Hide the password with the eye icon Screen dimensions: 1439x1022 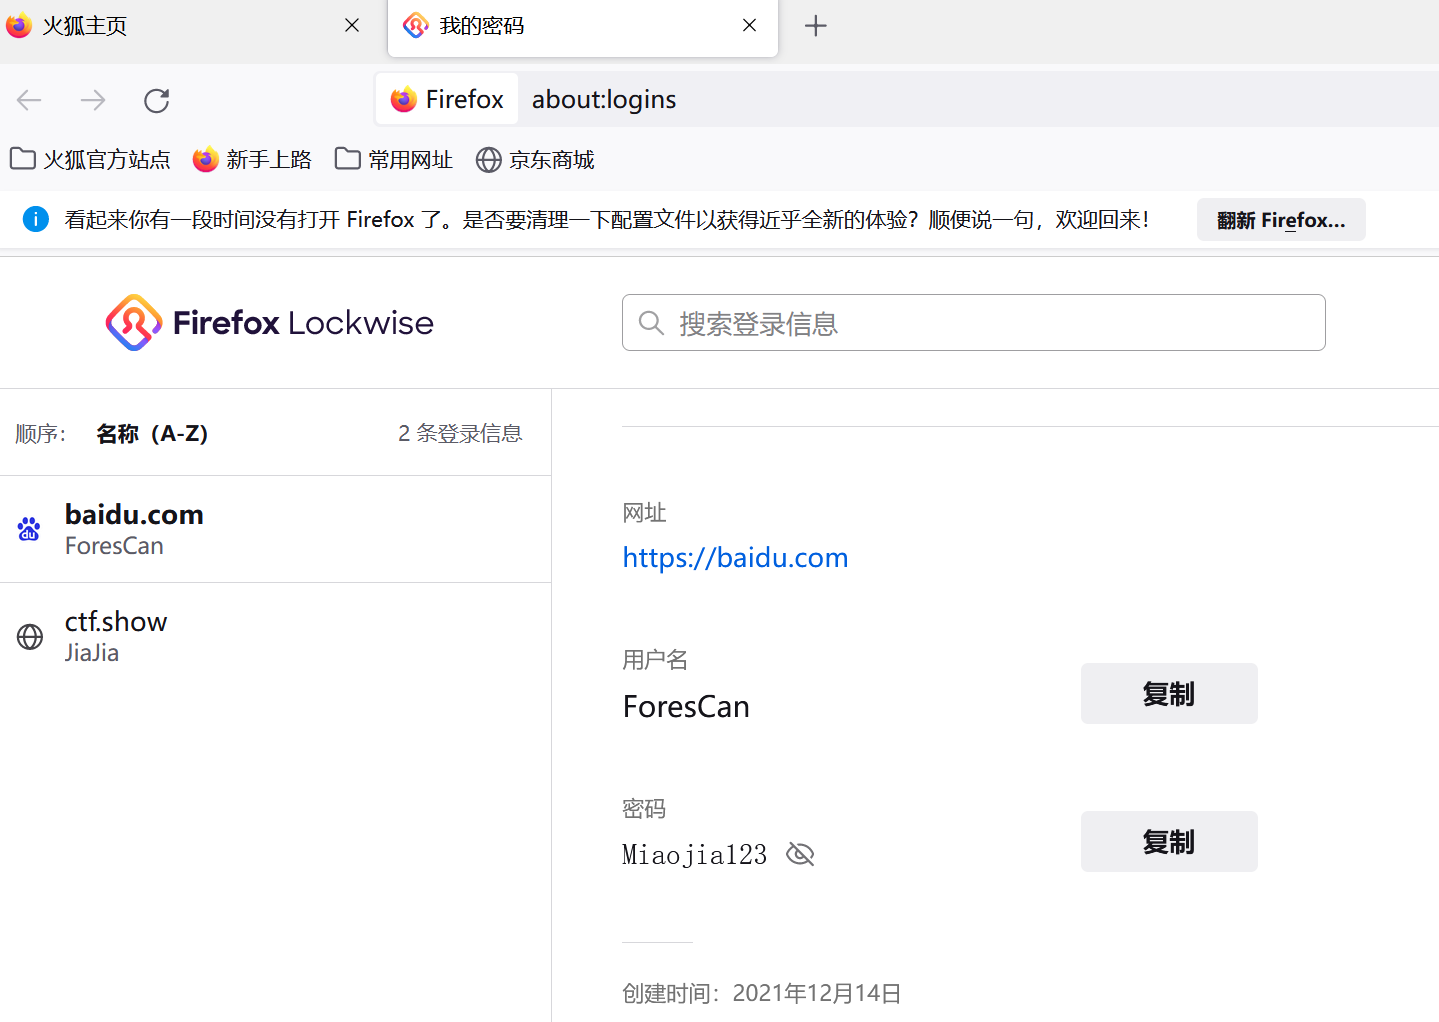click(801, 854)
